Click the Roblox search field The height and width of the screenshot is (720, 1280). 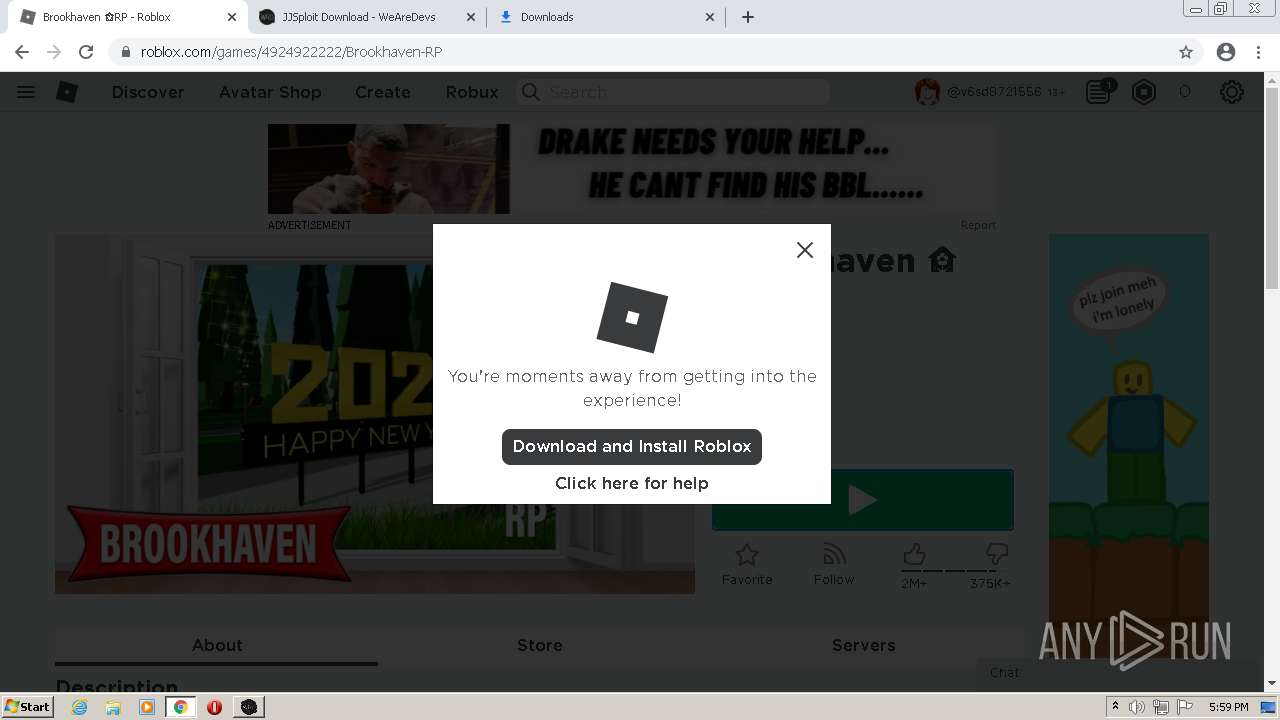coord(673,92)
